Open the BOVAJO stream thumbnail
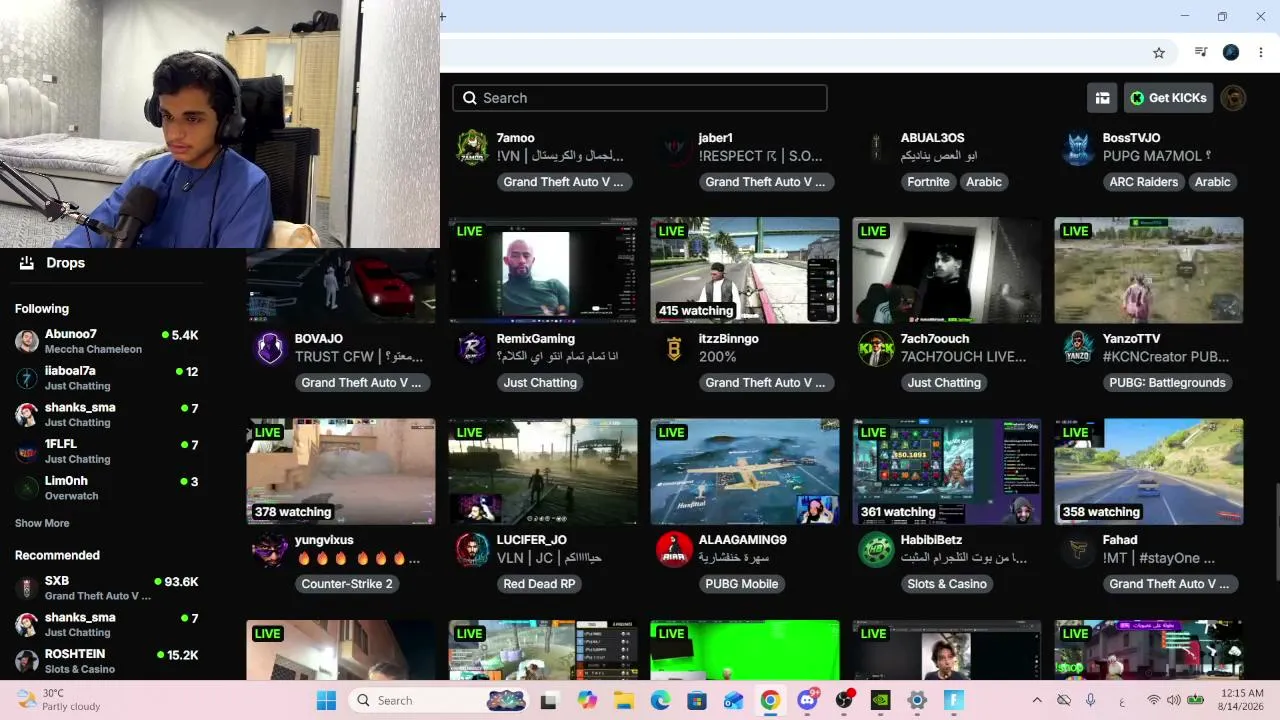Viewport: 1280px width, 720px height. click(x=341, y=286)
